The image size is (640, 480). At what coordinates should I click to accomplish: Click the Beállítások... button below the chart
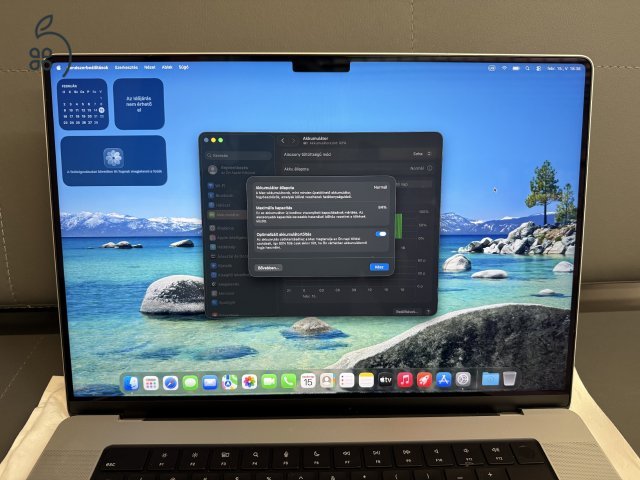click(x=406, y=311)
